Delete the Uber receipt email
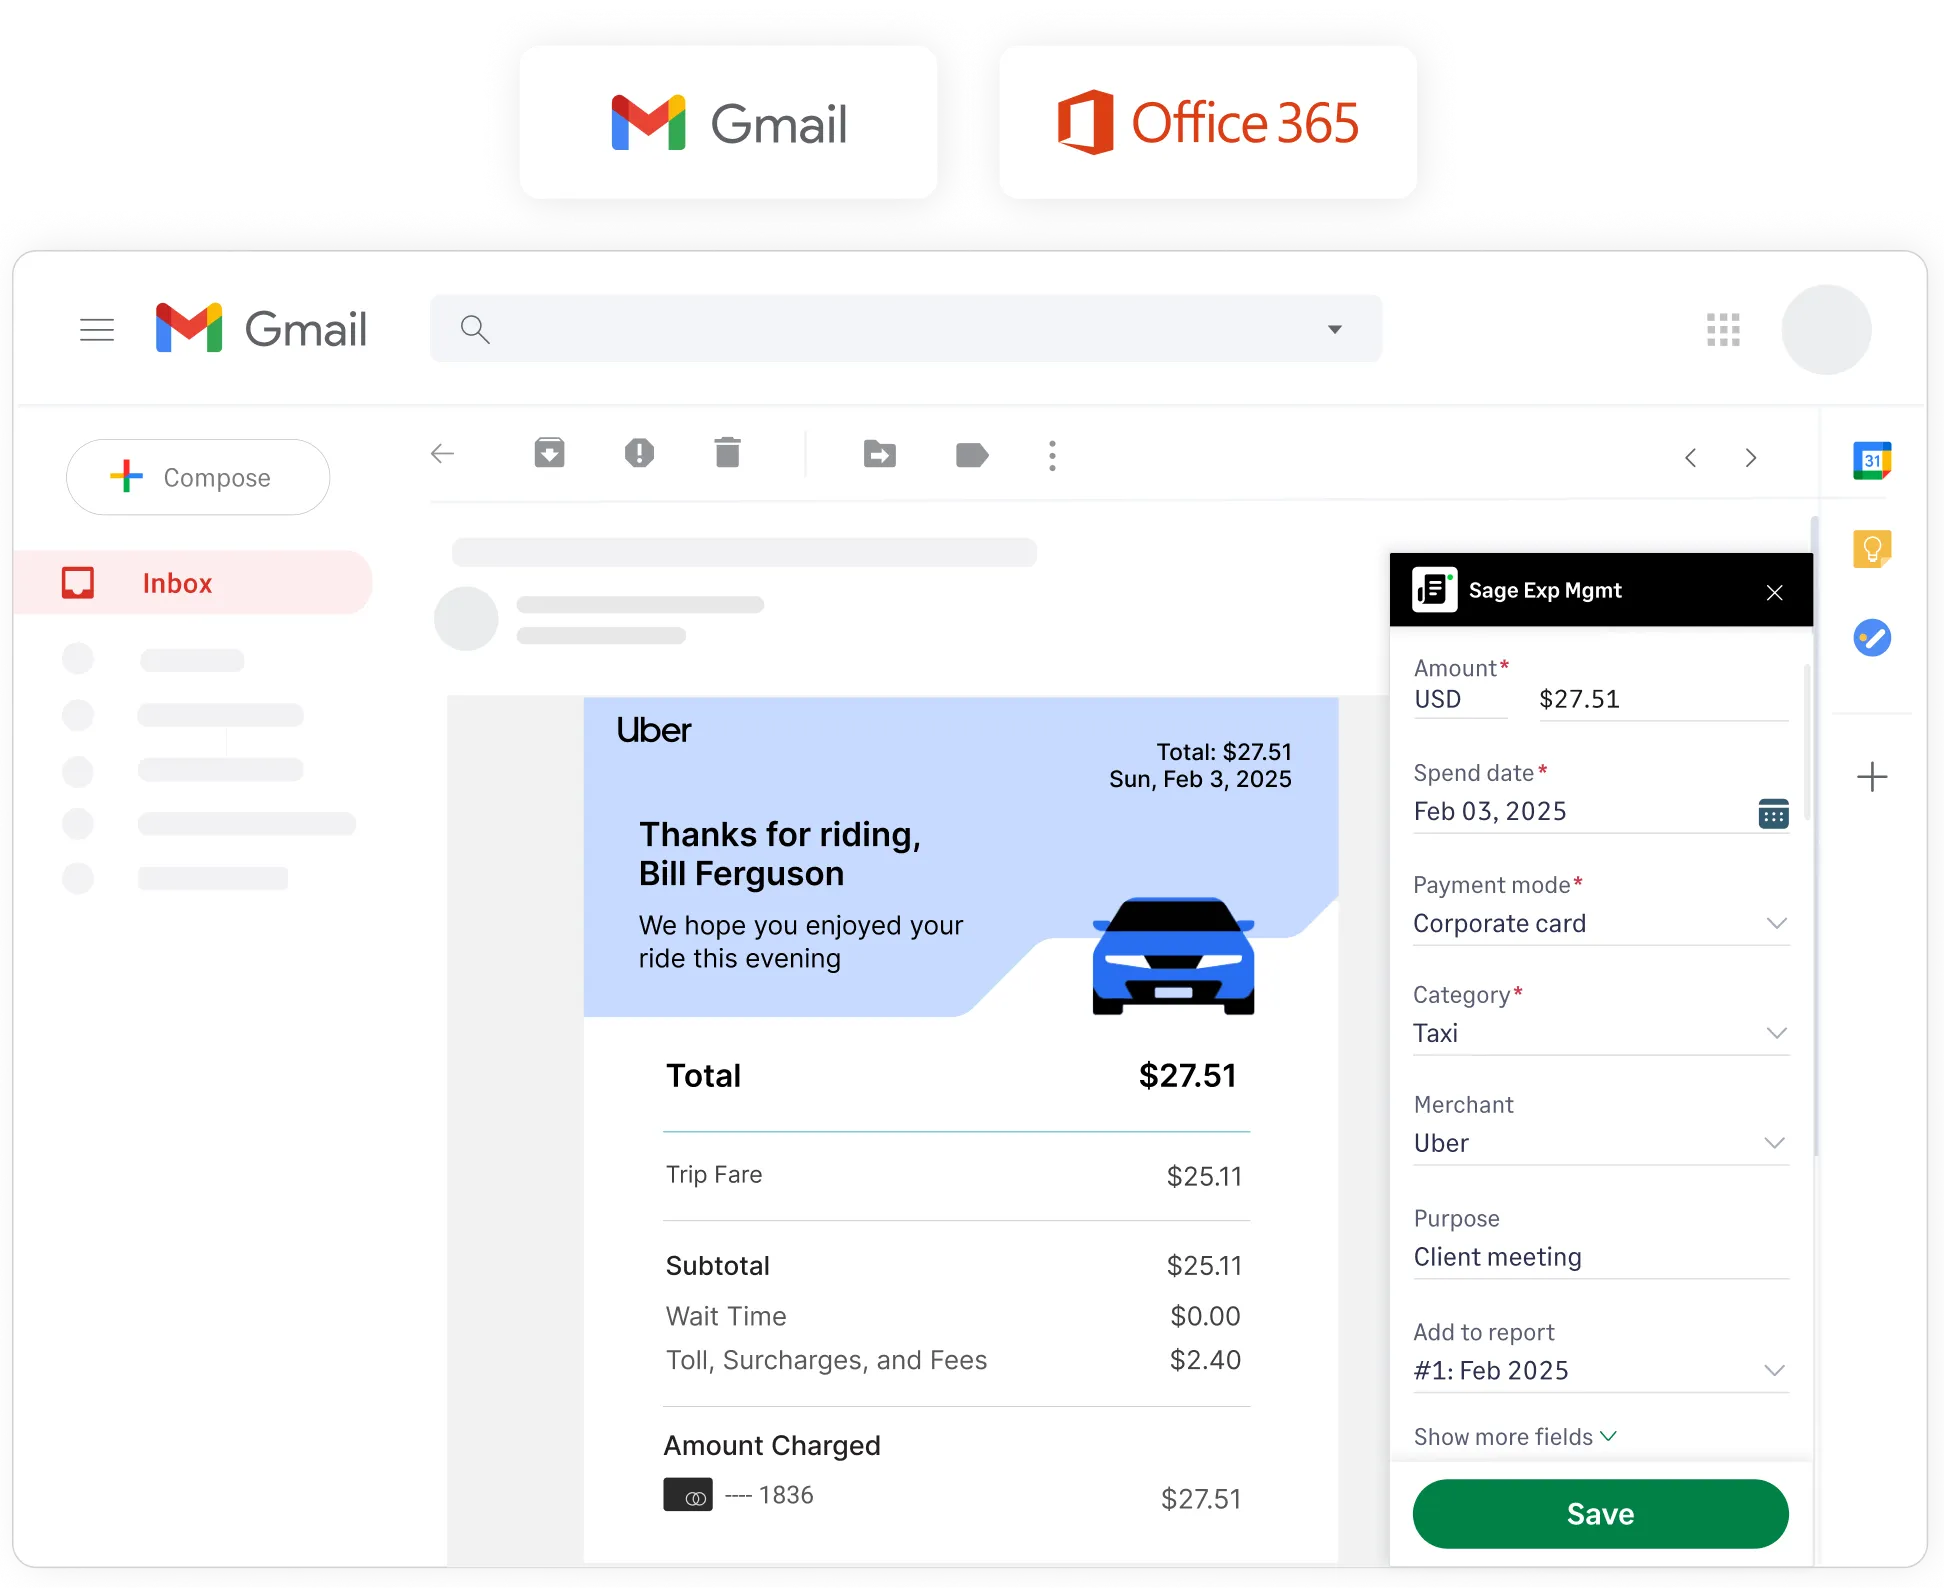 point(727,453)
